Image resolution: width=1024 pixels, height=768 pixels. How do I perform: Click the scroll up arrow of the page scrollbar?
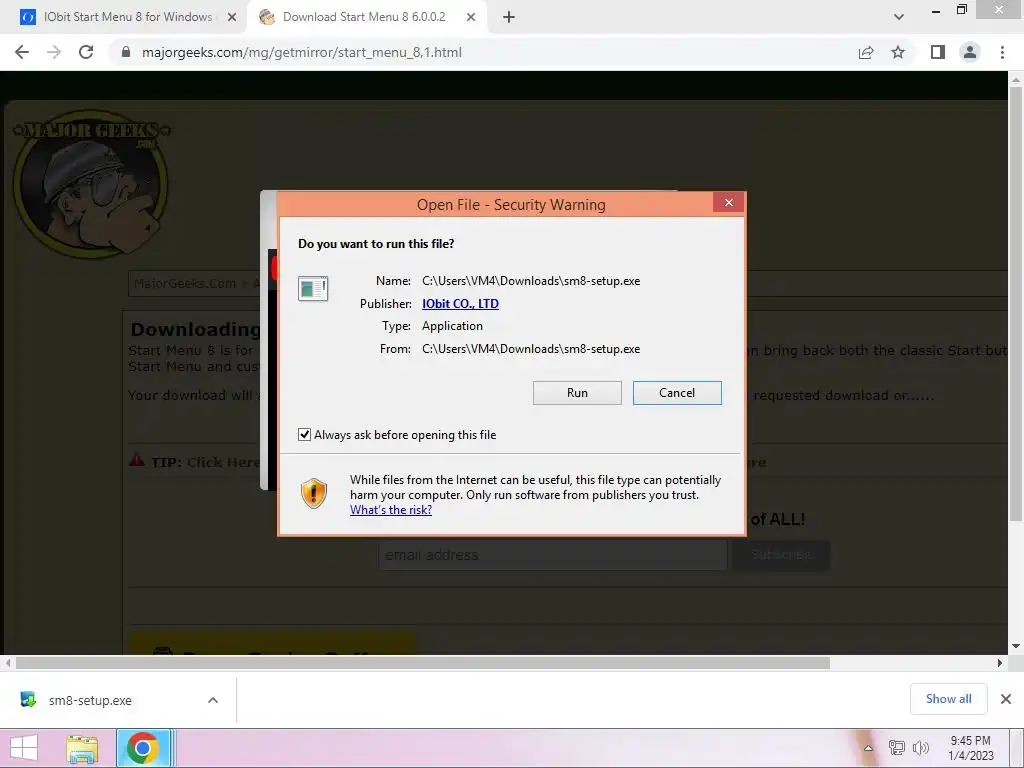click(x=1016, y=79)
